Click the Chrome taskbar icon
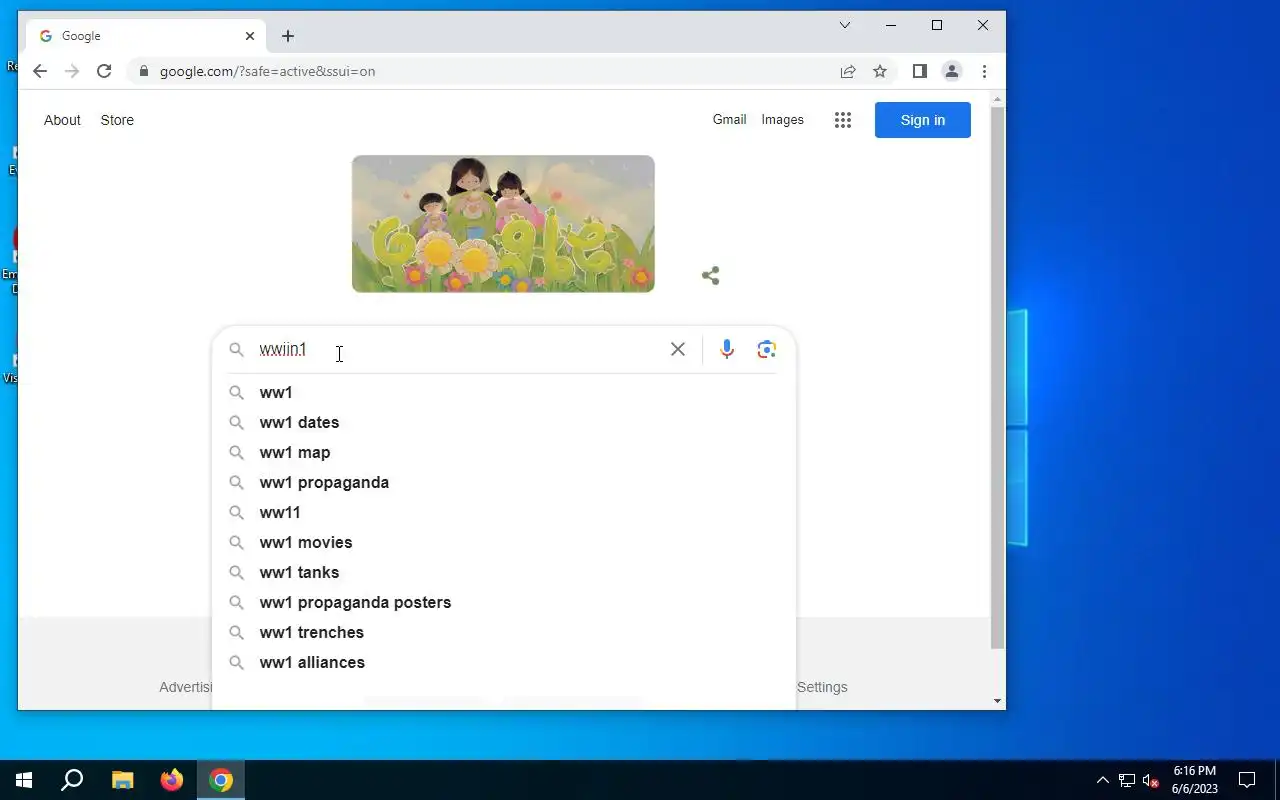Image resolution: width=1280 pixels, height=800 pixels. point(221,780)
